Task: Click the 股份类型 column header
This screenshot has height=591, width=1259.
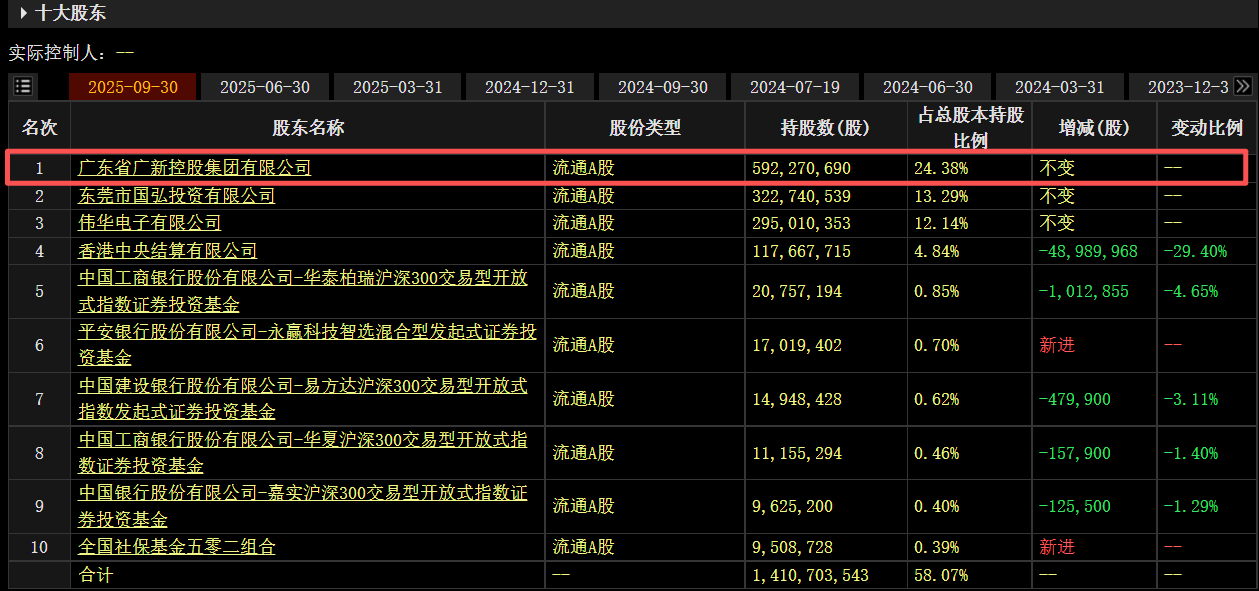Action: (645, 127)
